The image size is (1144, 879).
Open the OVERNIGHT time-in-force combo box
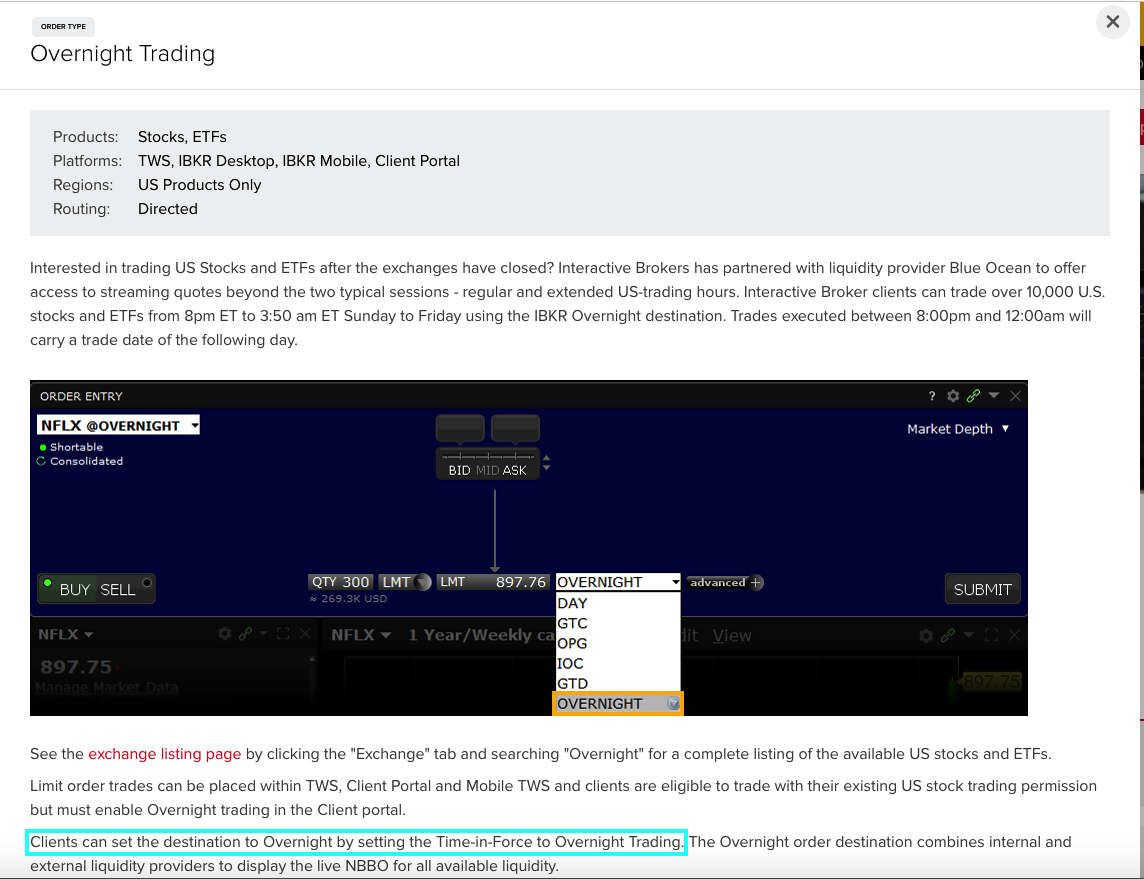pos(618,582)
